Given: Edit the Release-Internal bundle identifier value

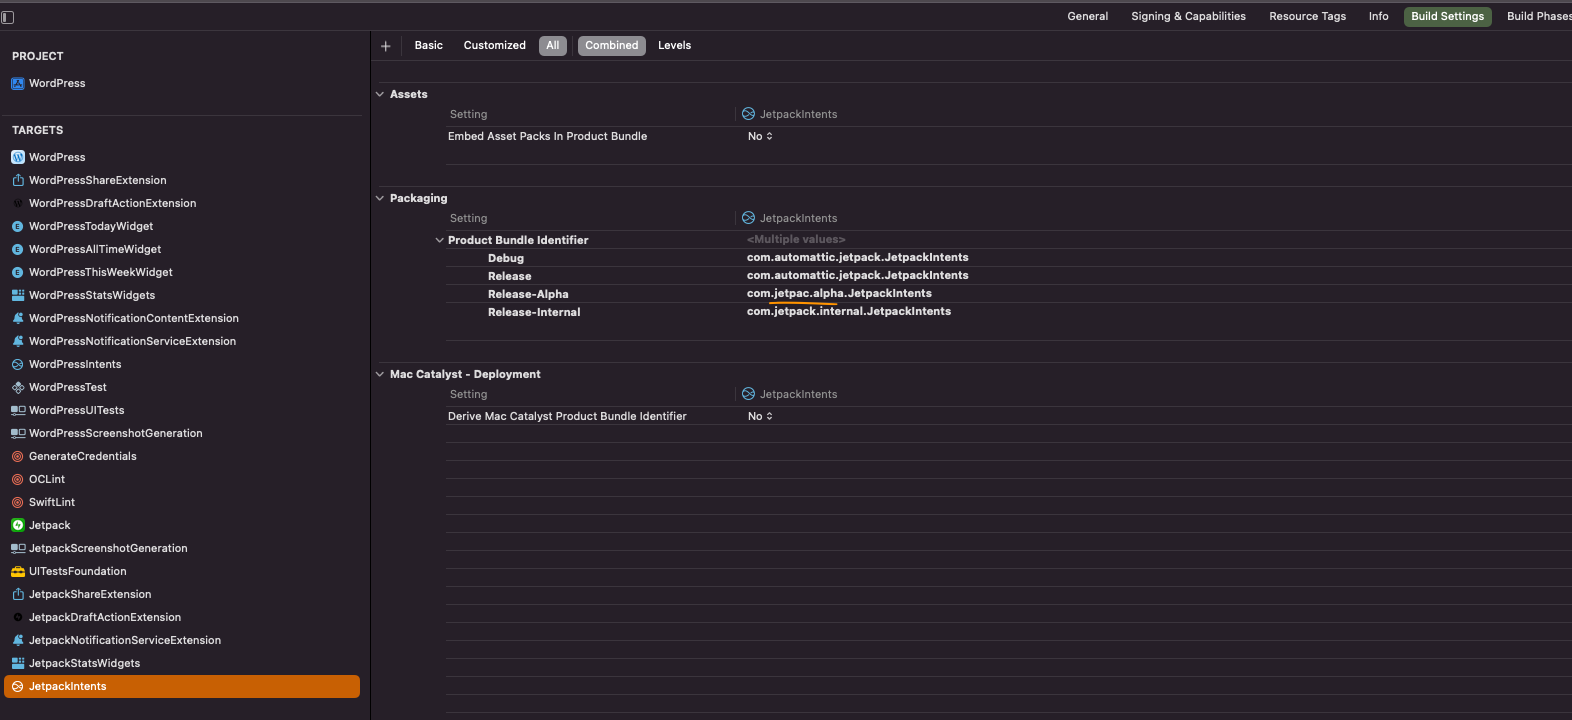Looking at the screenshot, I should click(x=849, y=311).
